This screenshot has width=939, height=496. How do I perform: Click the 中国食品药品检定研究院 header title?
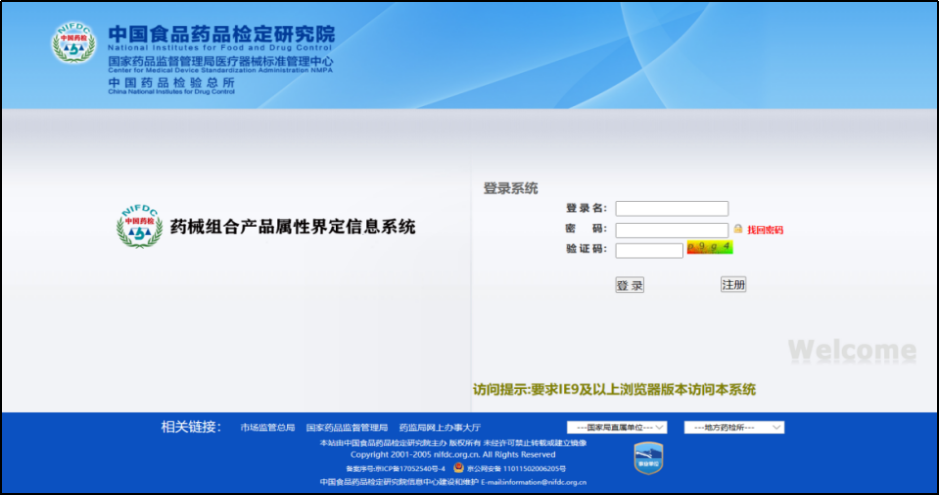coord(221,34)
